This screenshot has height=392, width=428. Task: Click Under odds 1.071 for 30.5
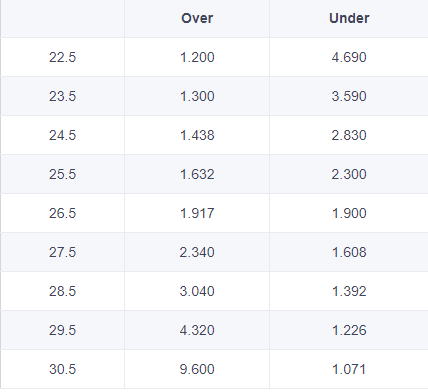[349, 369]
